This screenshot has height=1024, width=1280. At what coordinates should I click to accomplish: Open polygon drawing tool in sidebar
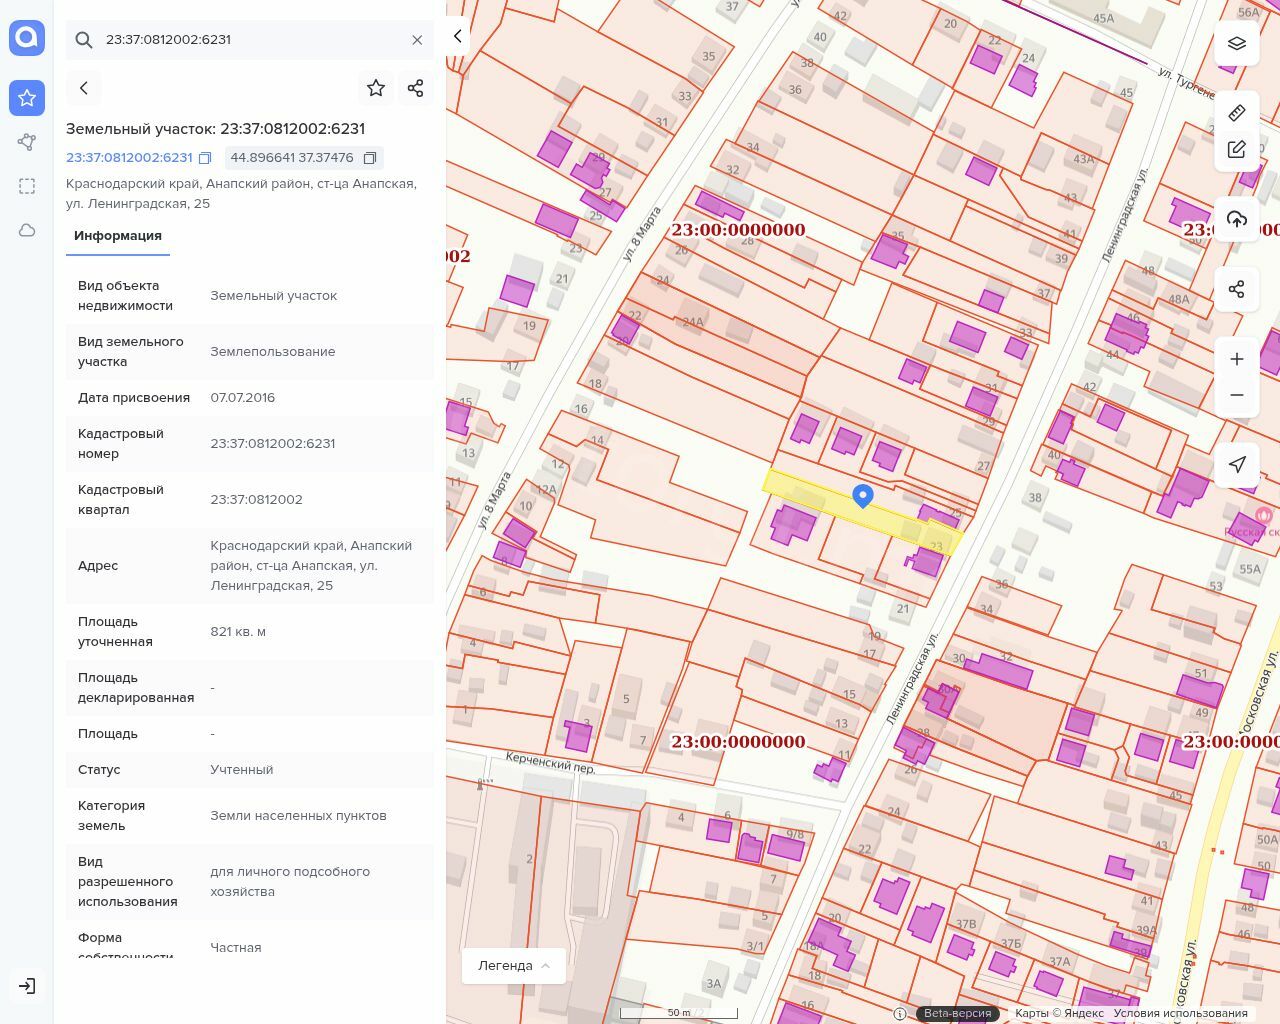point(27,142)
